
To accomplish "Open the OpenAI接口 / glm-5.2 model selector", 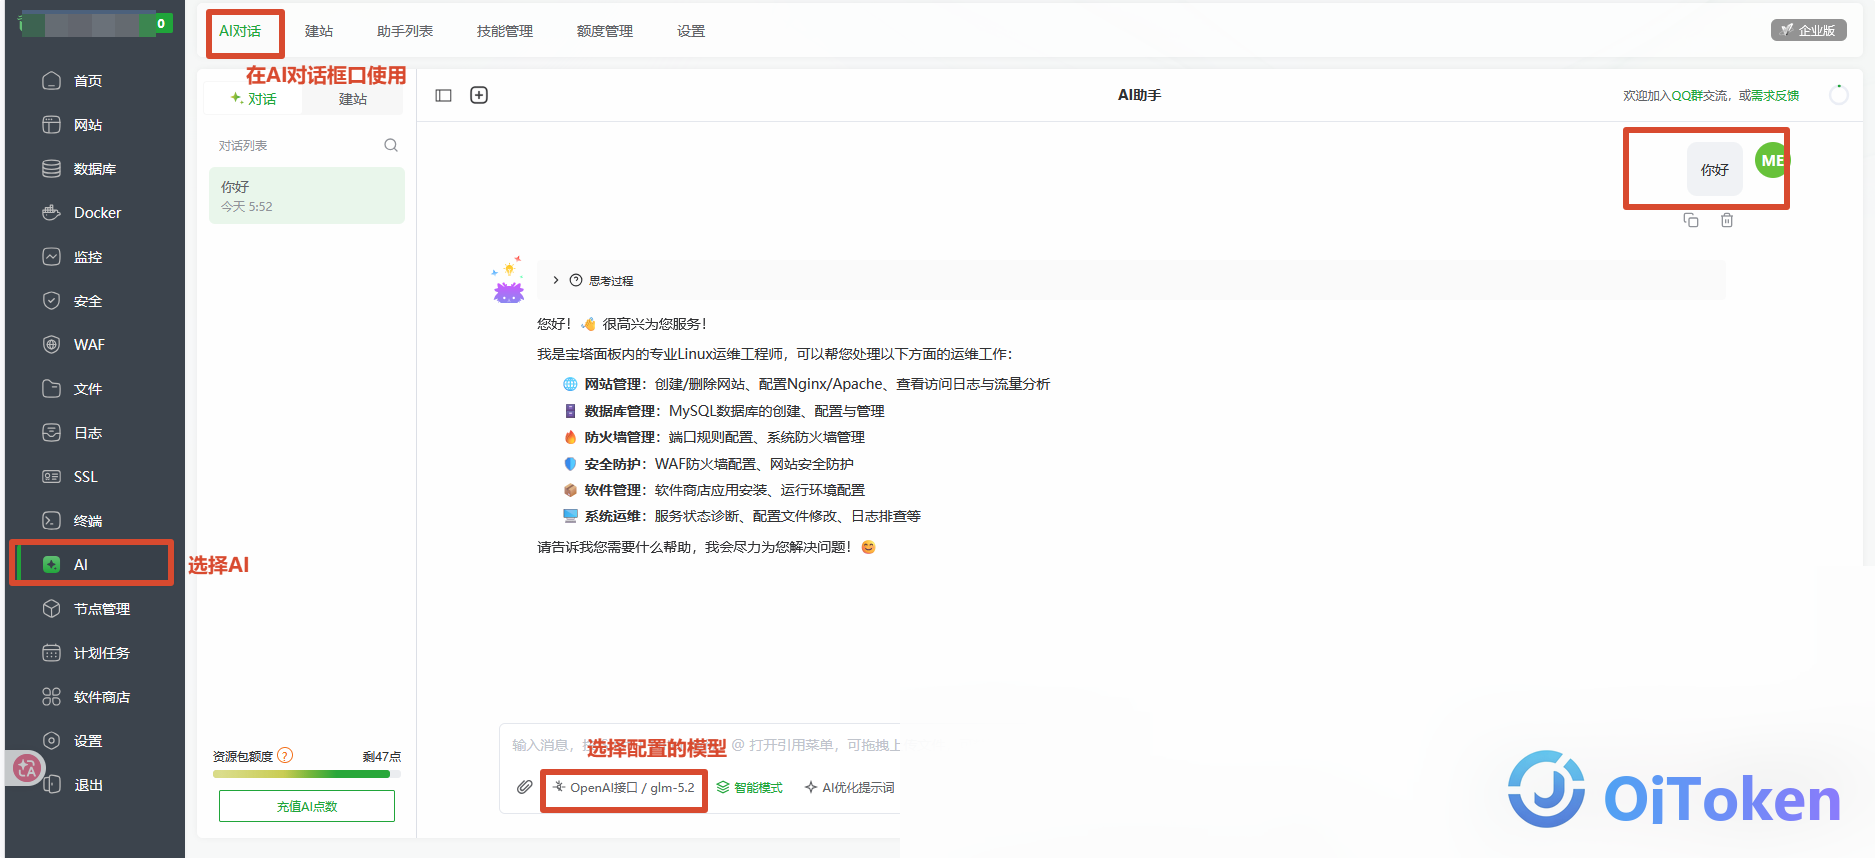I will coord(624,788).
